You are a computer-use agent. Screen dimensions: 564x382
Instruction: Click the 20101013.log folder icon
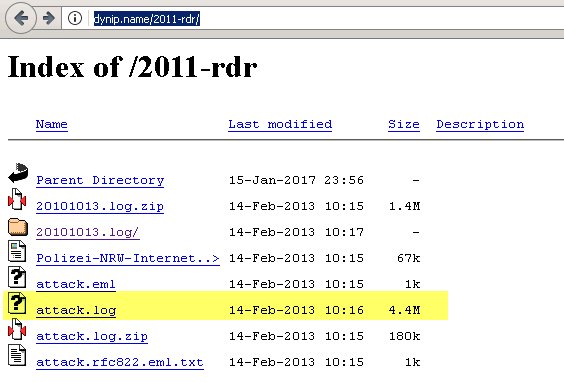tap(18, 227)
